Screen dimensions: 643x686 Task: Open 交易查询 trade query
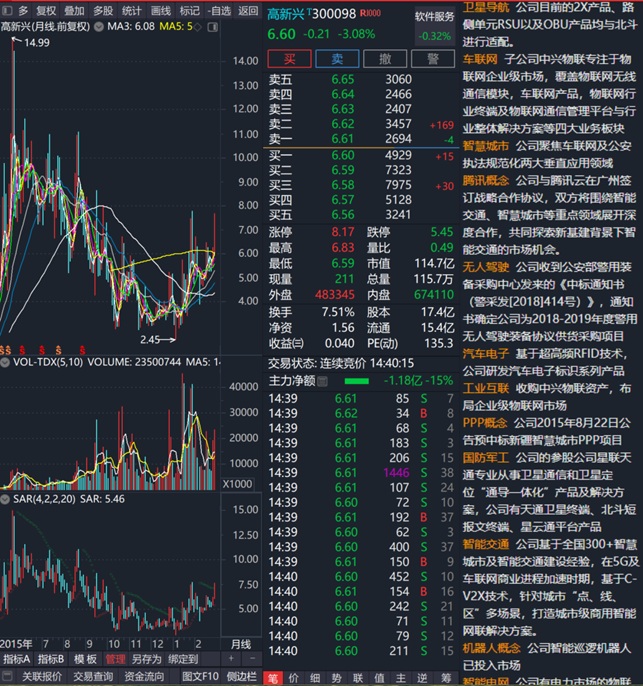click(x=93, y=676)
